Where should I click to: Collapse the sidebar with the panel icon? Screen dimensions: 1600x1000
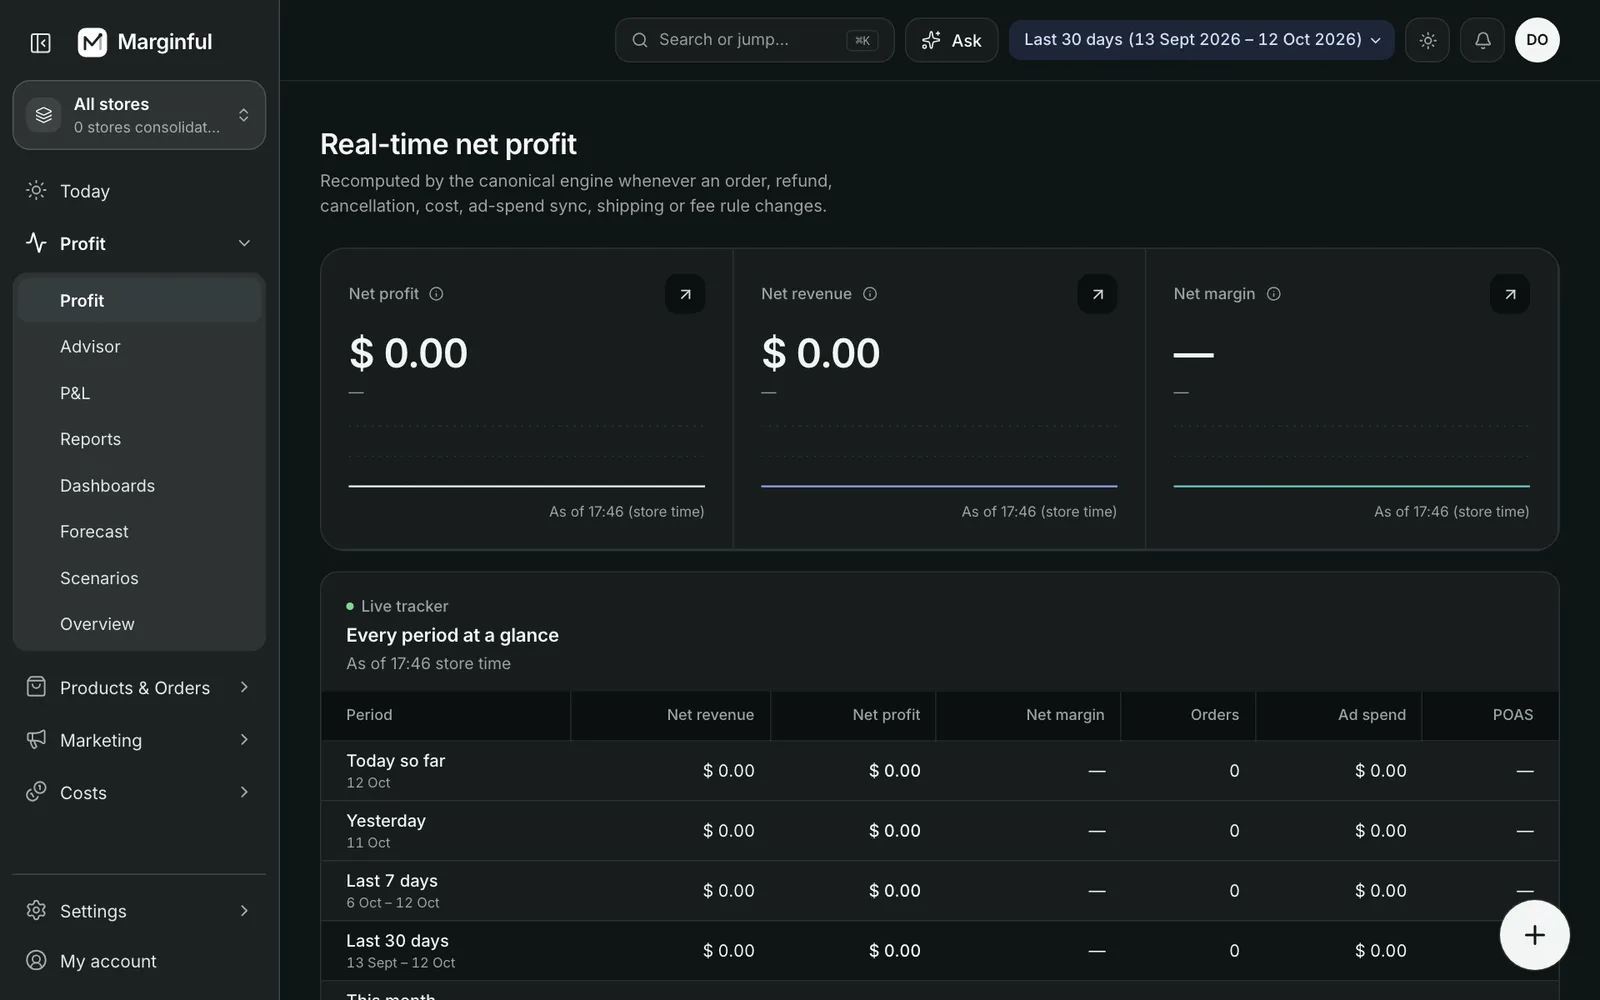click(x=41, y=42)
